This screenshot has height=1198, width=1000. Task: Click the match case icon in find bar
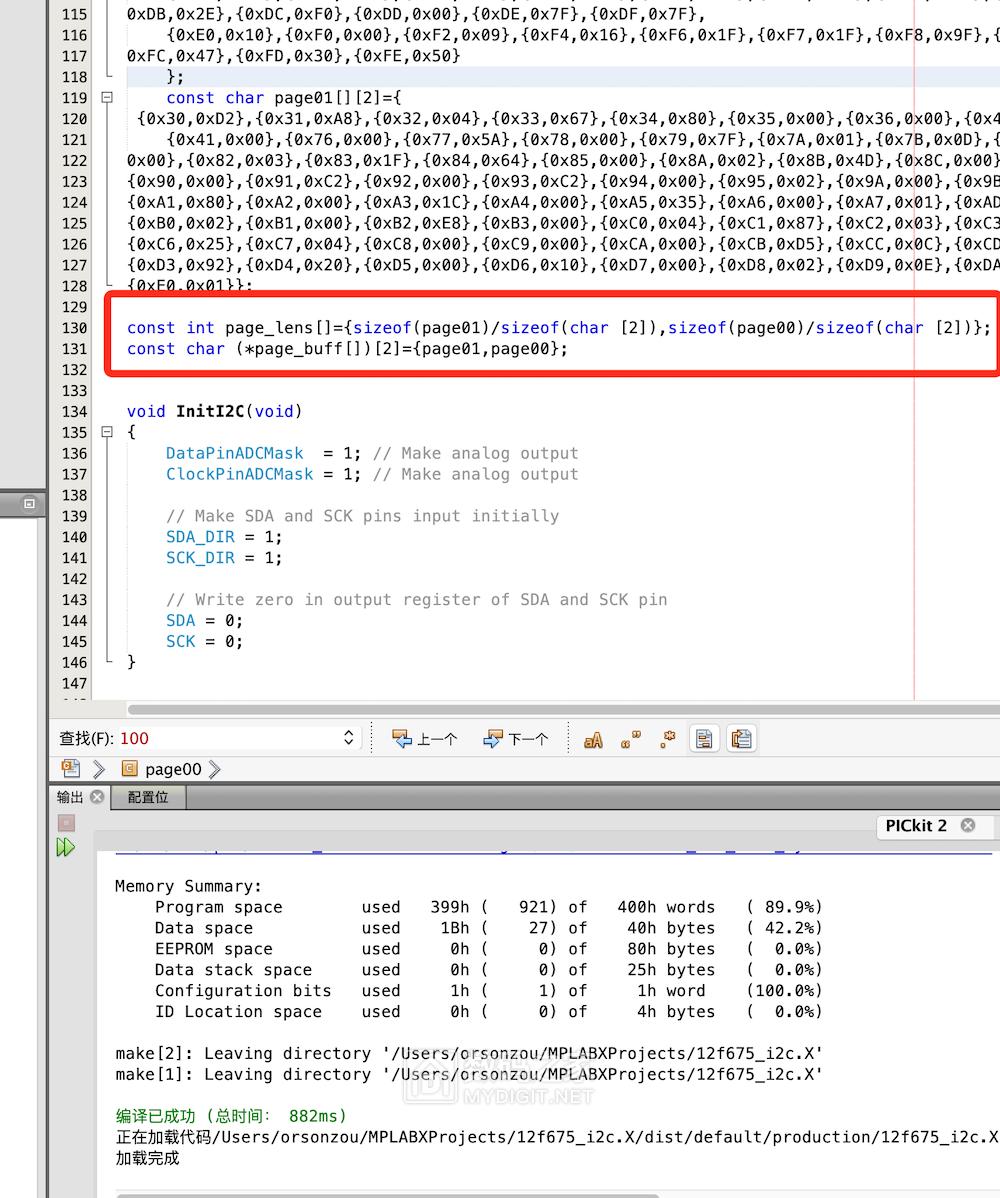pyautogui.click(x=593, y=739)
